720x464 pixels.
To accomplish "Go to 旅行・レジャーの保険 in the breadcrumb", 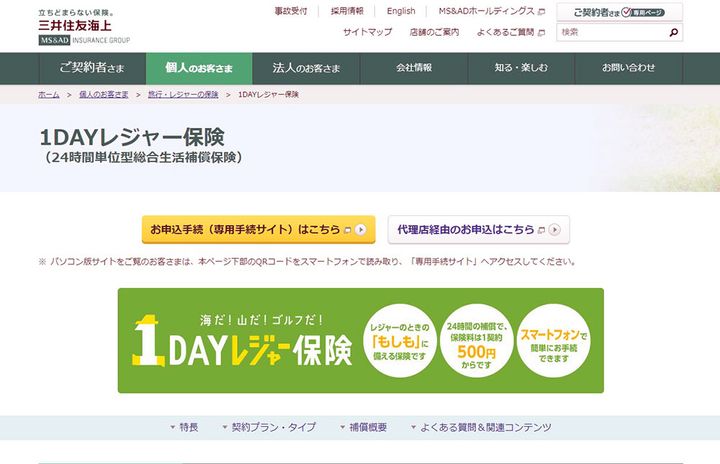I will click(183, 94).
